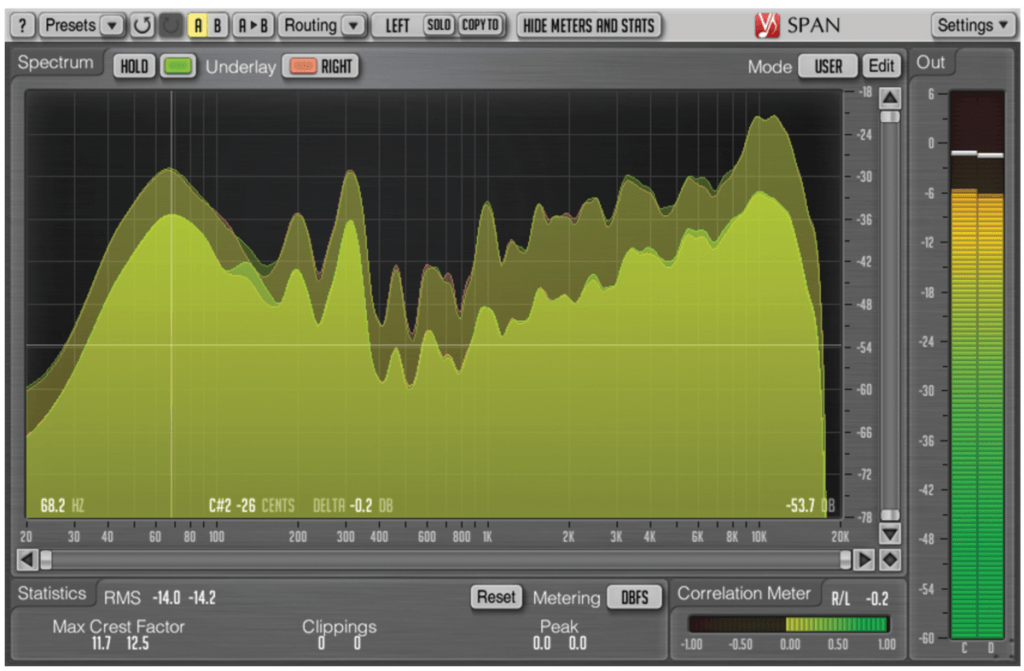The height and width of the screenshot is (671, 1024).
Task: Click Hide Meters and Stats button
Action: click(589, 25)
